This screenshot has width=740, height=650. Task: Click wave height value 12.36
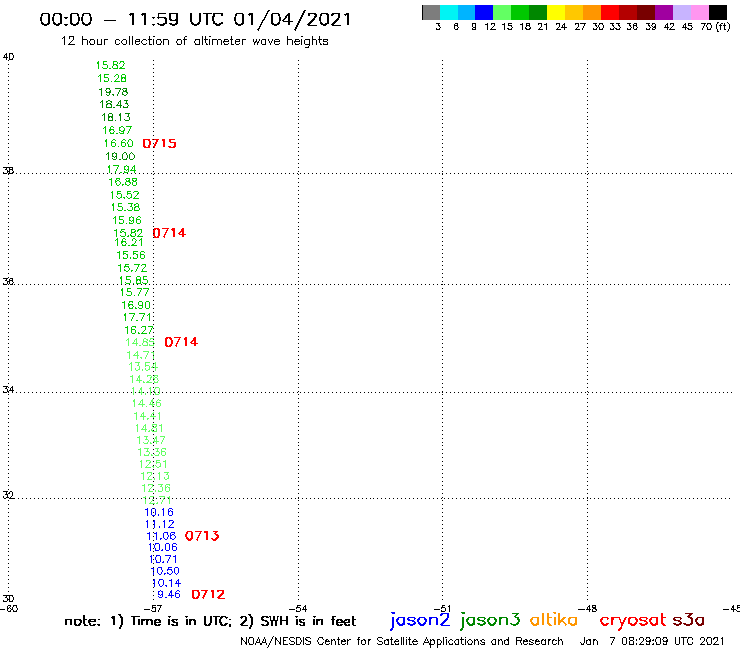tap(156, 489)
